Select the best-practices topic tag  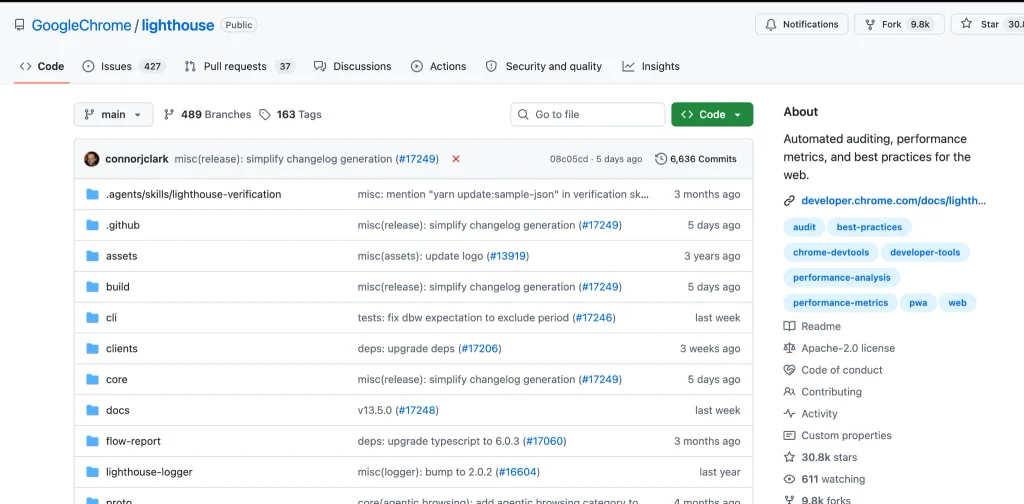pyautogui.click(x=869, y=227)
